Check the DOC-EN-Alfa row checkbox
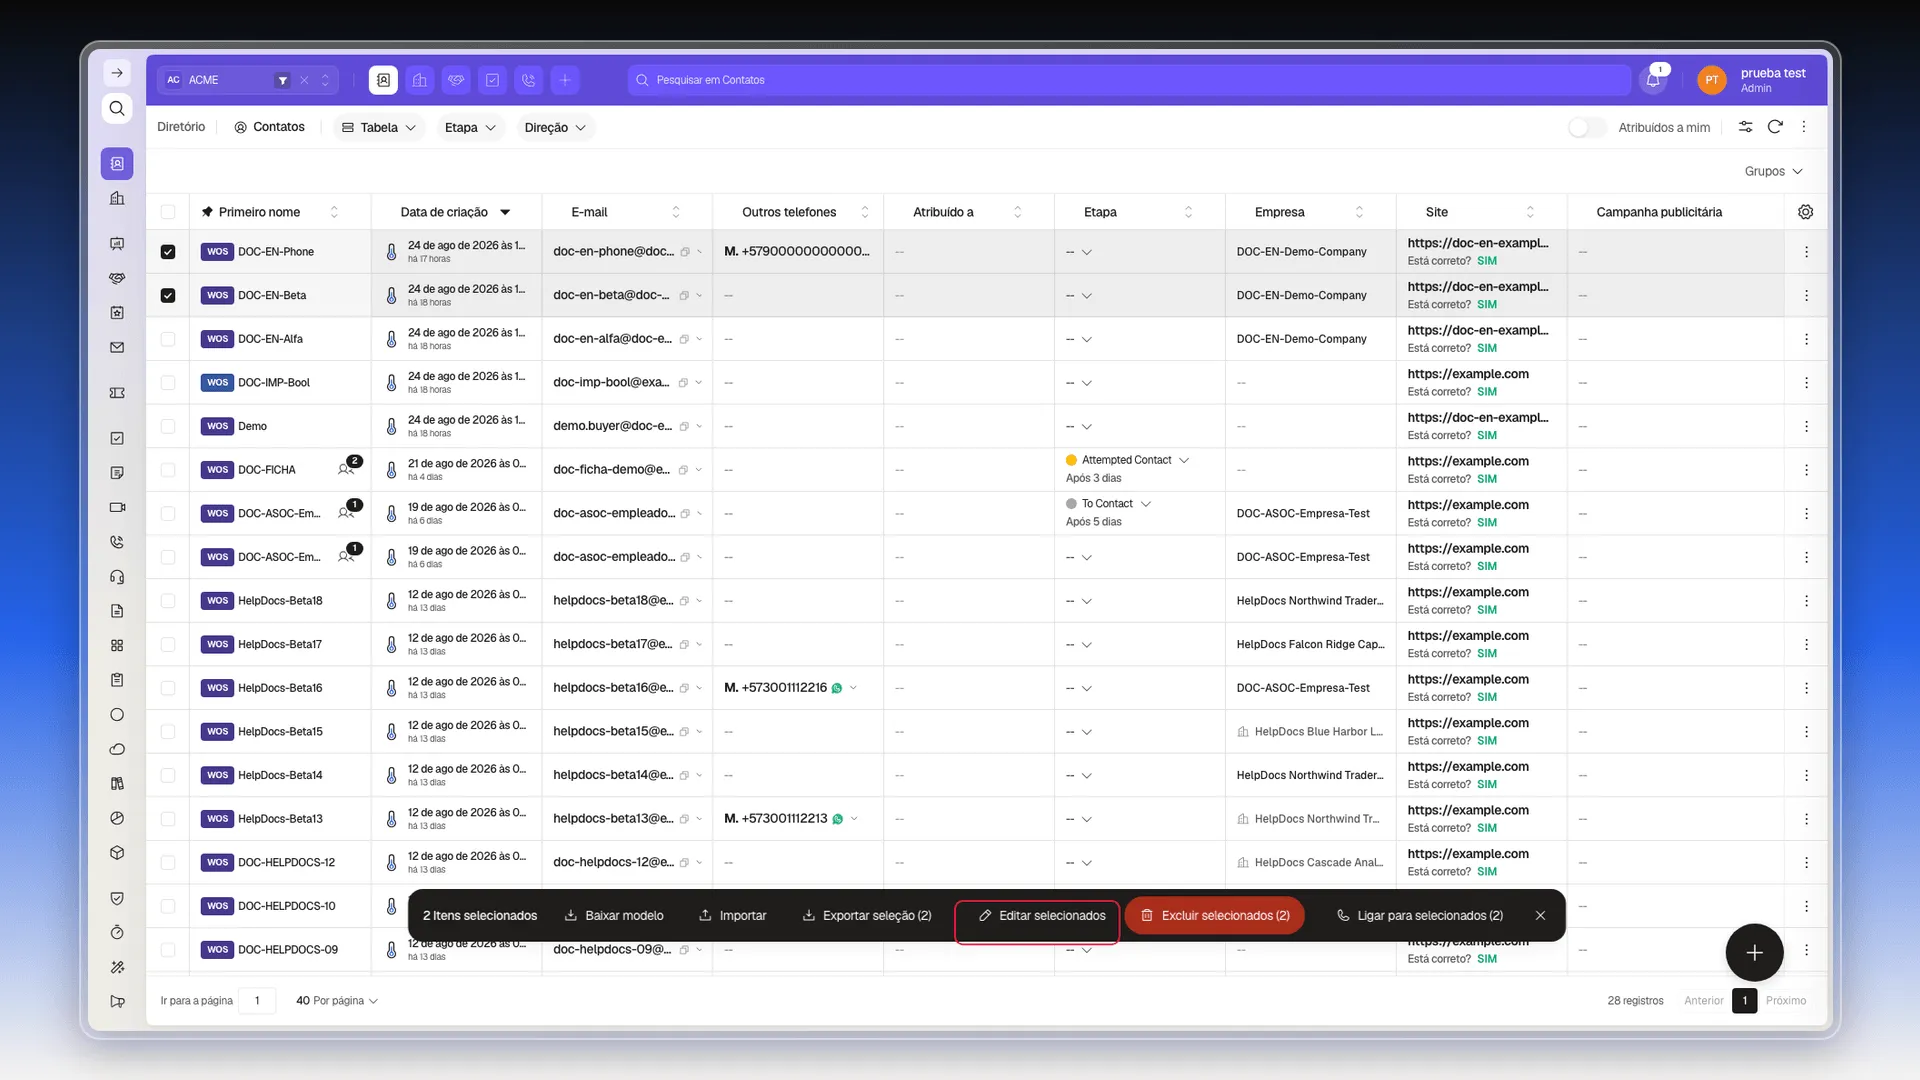Viewport: 1920px width, 1080px height. pos(168,339)
